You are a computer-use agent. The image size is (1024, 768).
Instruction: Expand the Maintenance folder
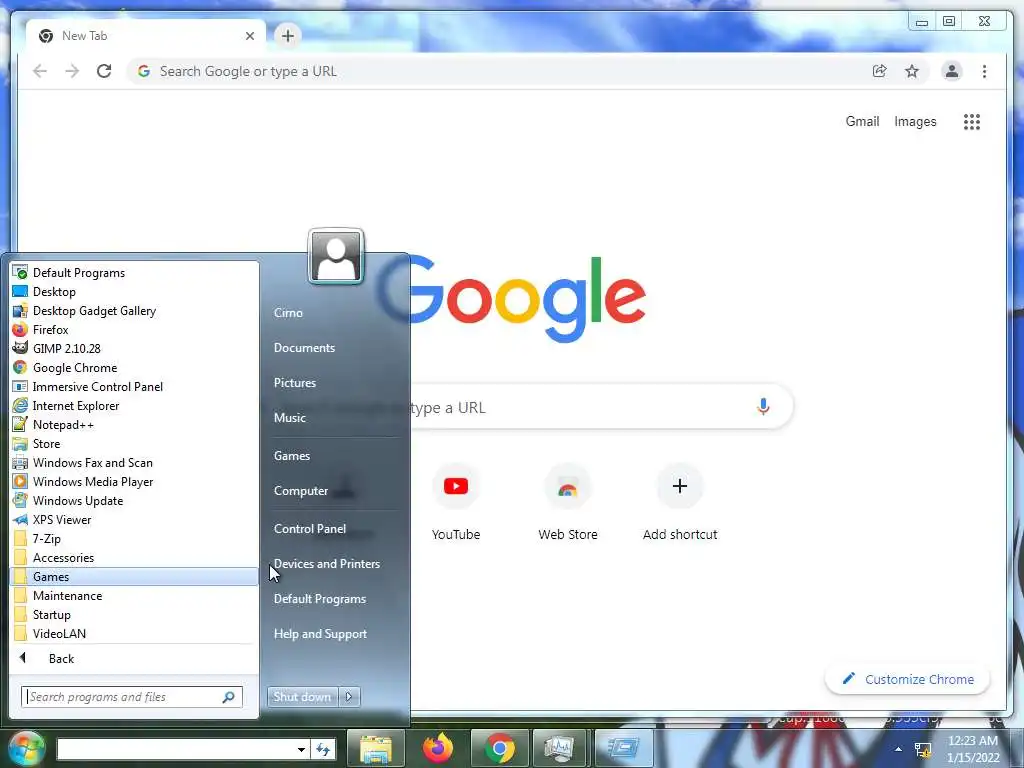click(x=135, y=596)
